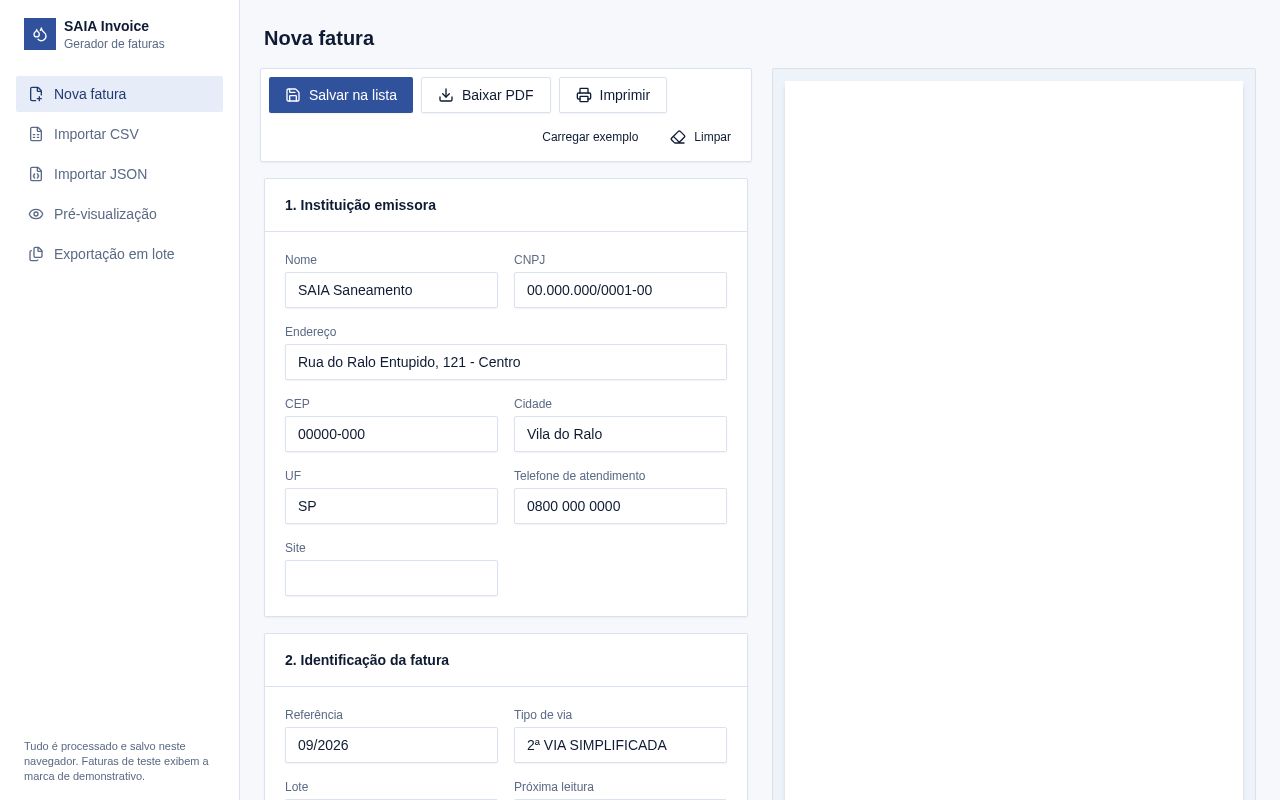Screen dimensions: 1280x800
Task: Download the invoice via Baixar PDF
Action: [486, 95]
